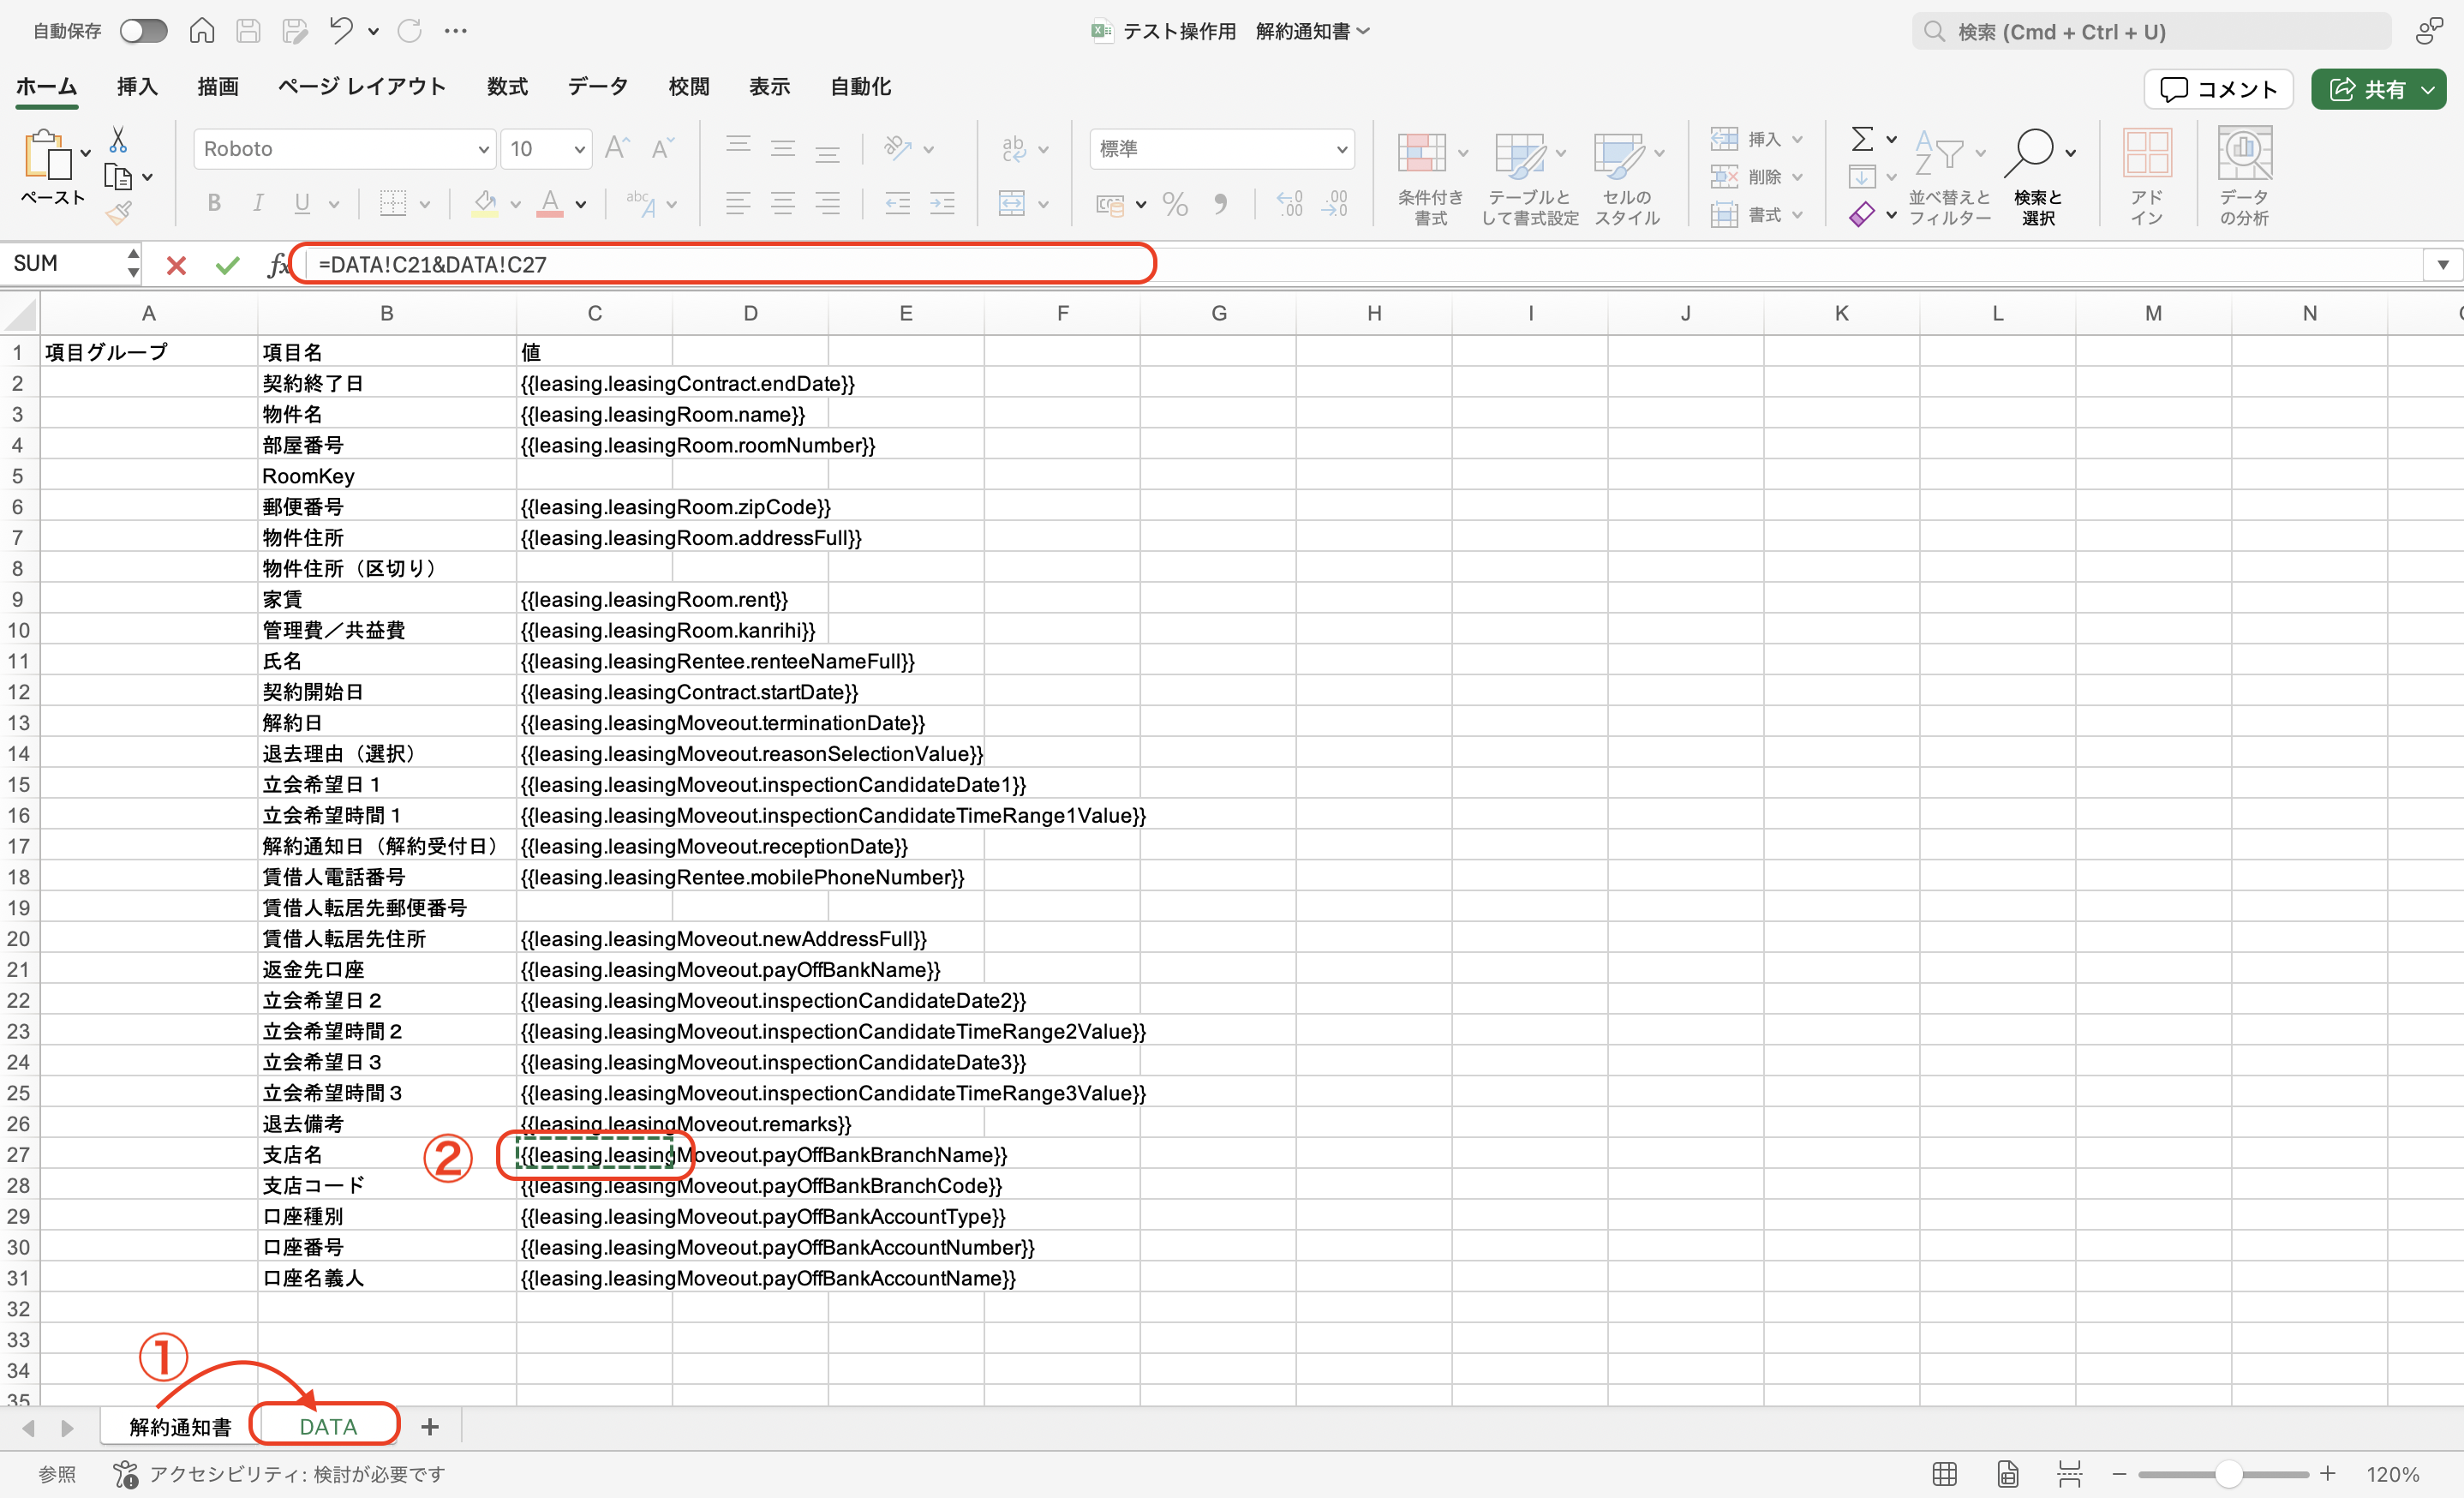The image size is (2464, 1498).
Task: Select the 解約通知書 sheet tab
Action: [180, 1427]
